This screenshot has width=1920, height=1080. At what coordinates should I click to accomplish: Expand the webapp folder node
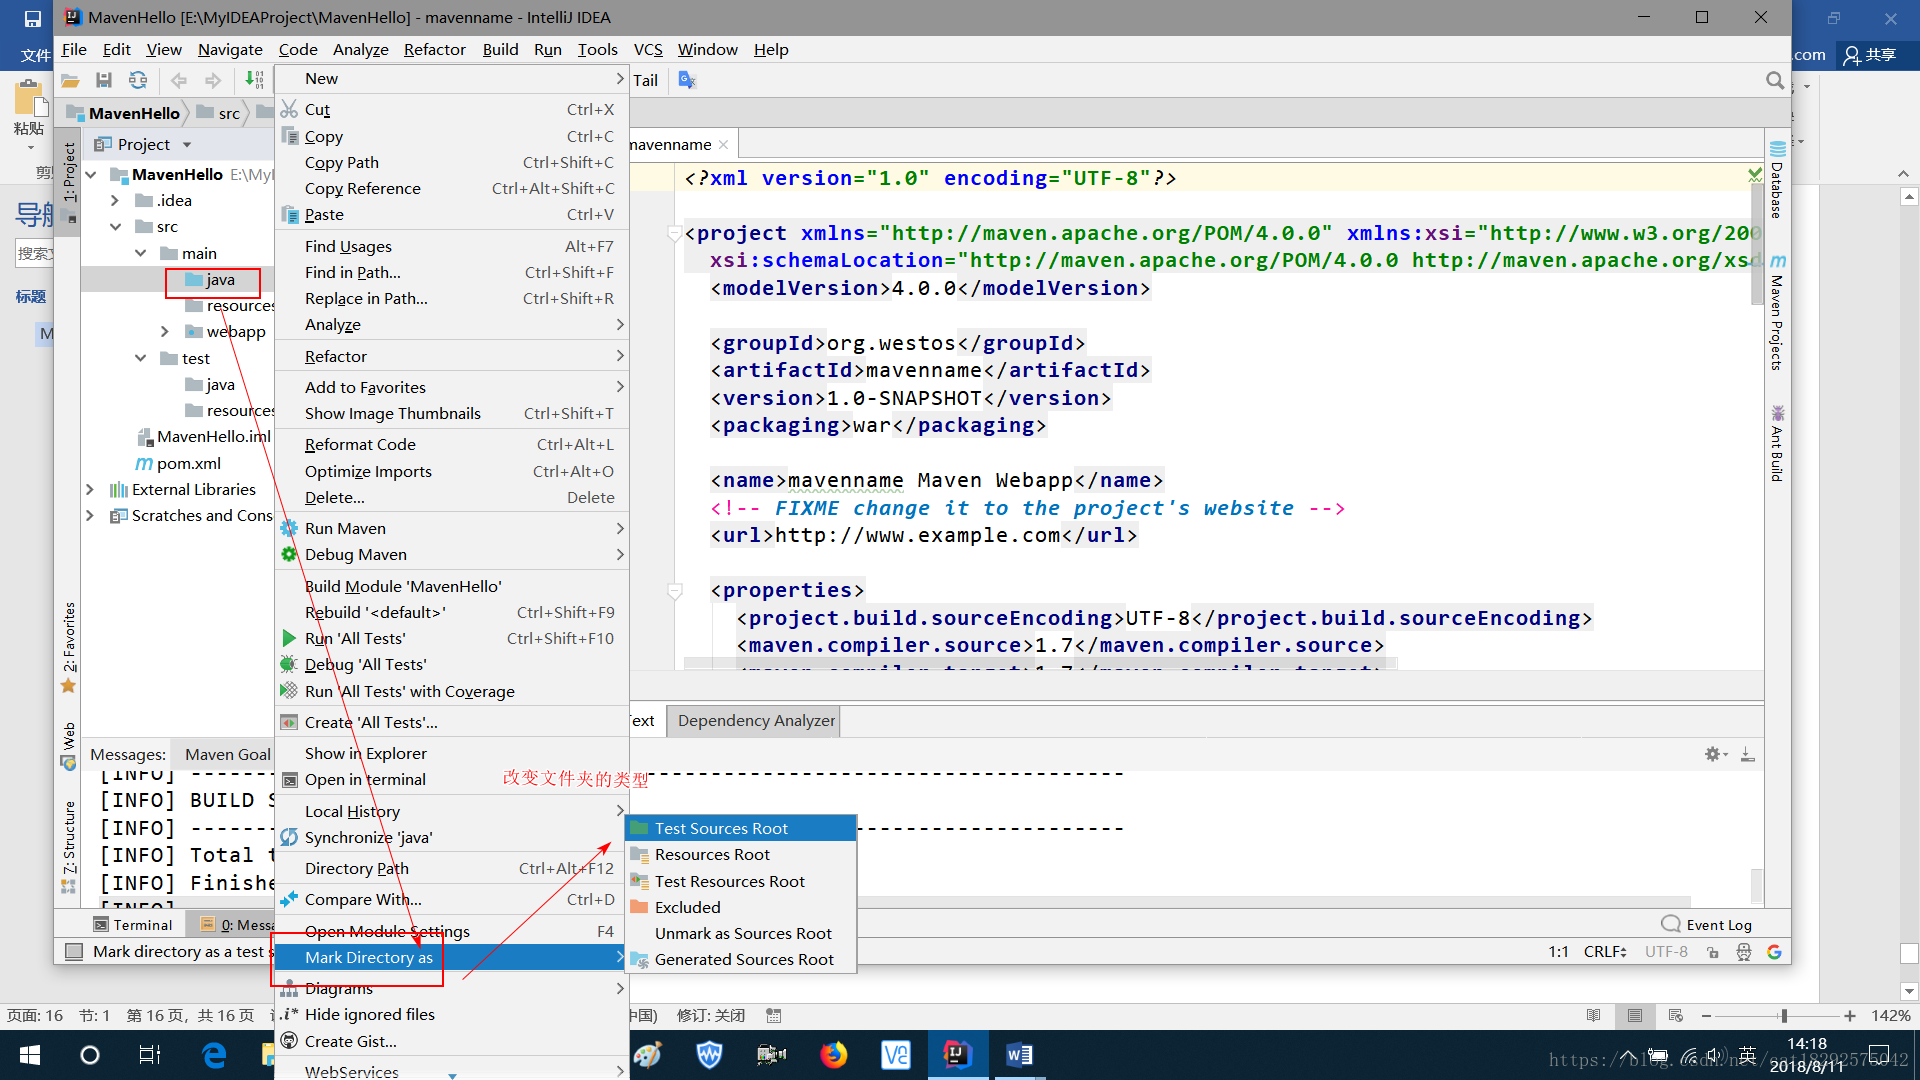point(165,332)
